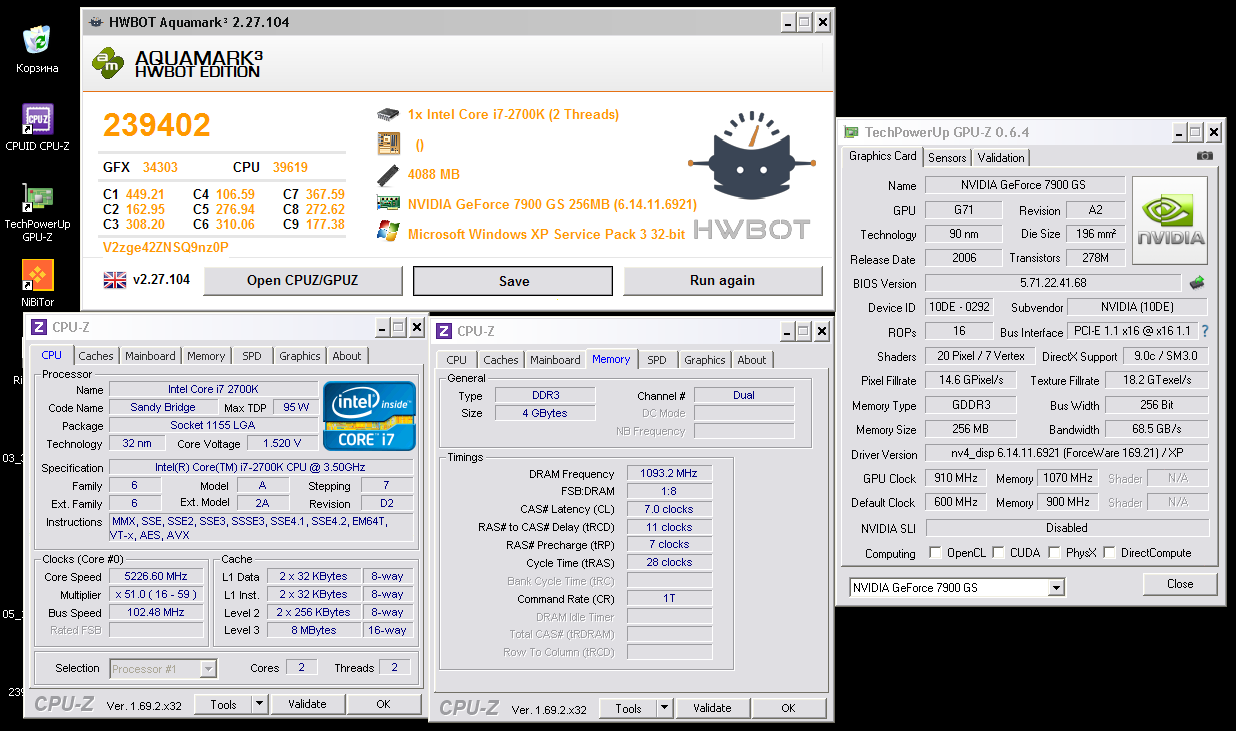The height and width of the screenshot is (731, 1236).
Task: Click the processor chip icon in Aquamark
Action: pos(388,114)
